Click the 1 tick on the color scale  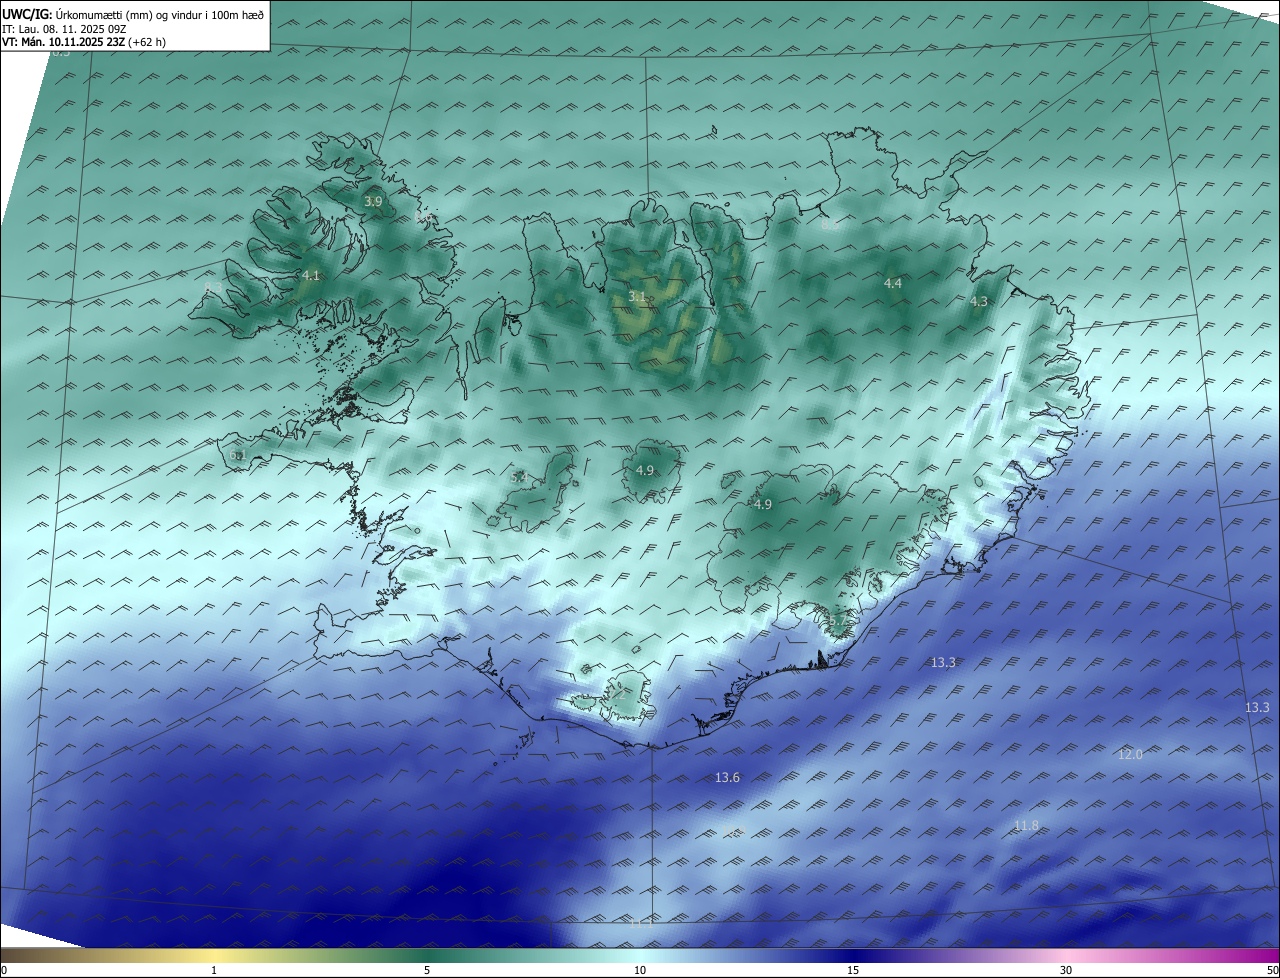[x=215, y=970]
